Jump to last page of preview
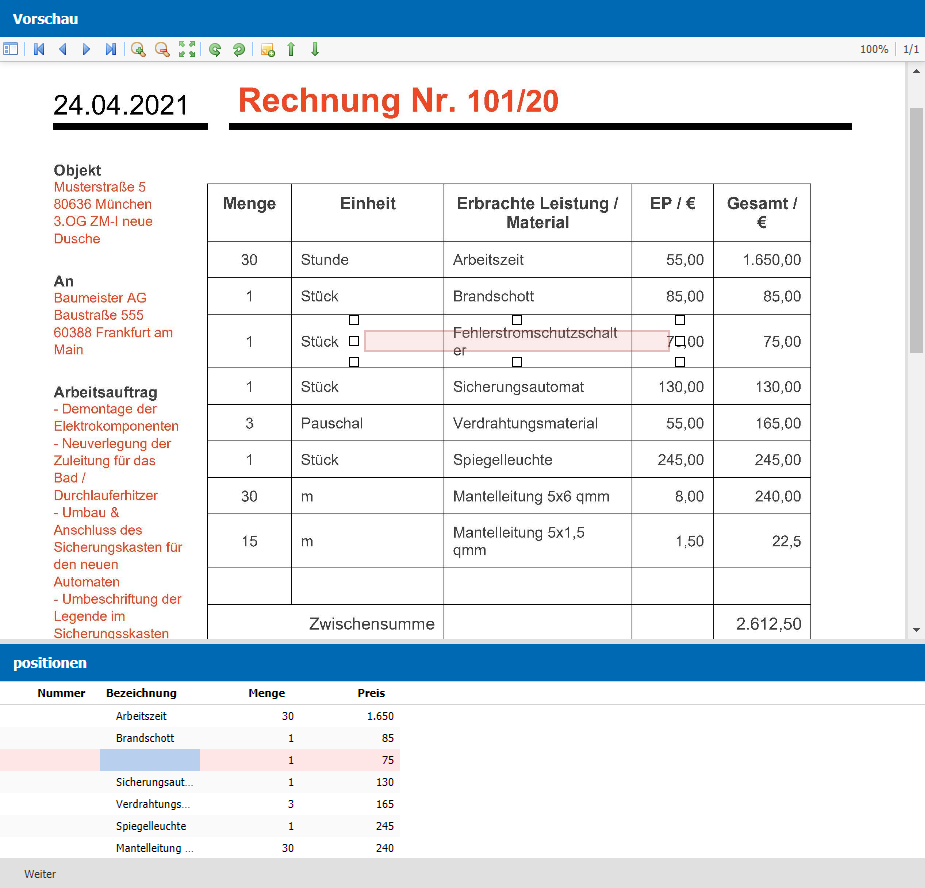The image size is (925, 888). (110, 50)
